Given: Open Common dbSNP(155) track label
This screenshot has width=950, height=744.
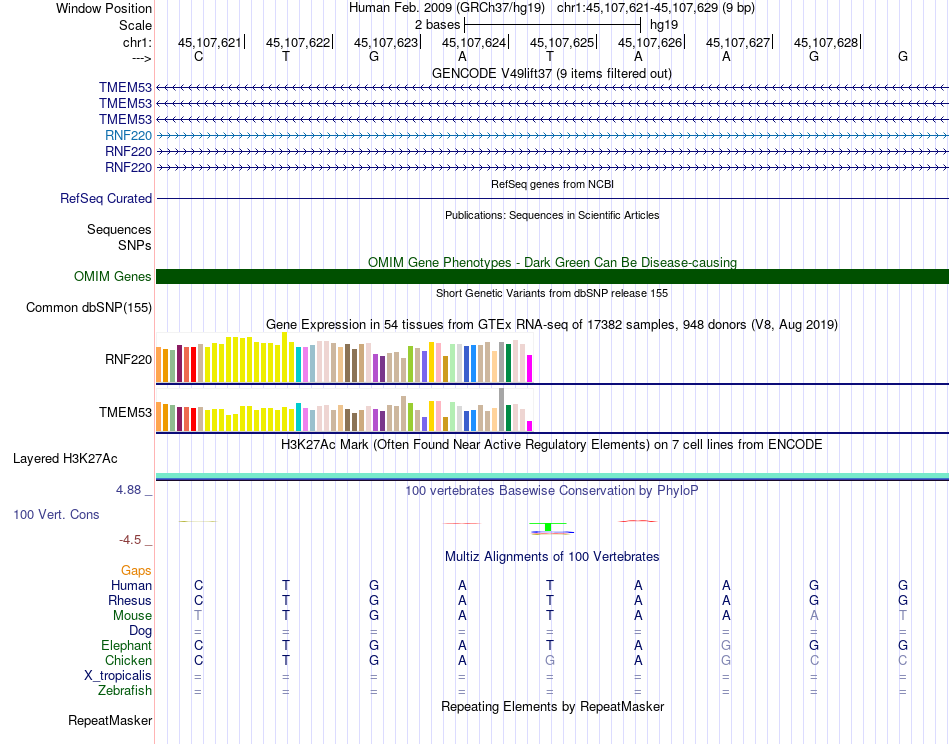Looking at the screenshot, I should pos(88,307).
